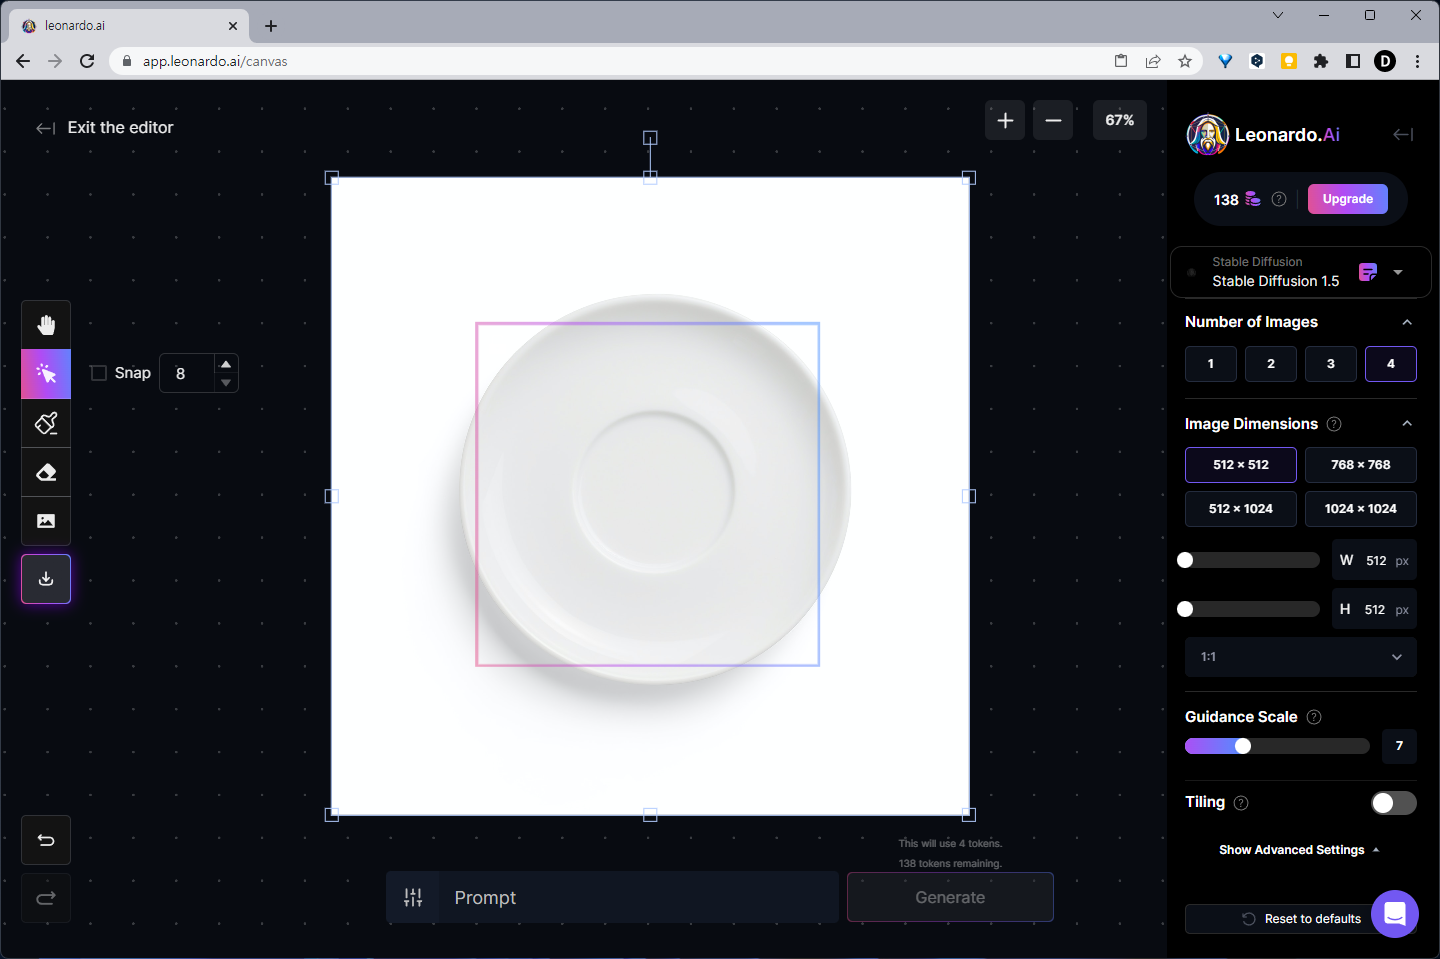Redo the canvas action

[46, 898]
